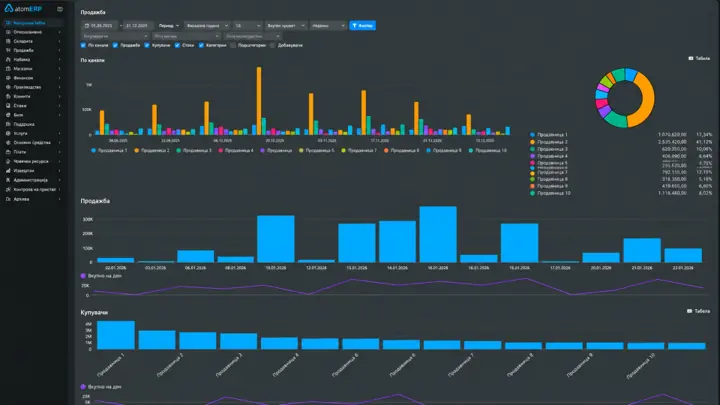Screen dimensions: 720x405
Task: Collapse the sidebar with the top toggle icon
Action: click(60, 9)
